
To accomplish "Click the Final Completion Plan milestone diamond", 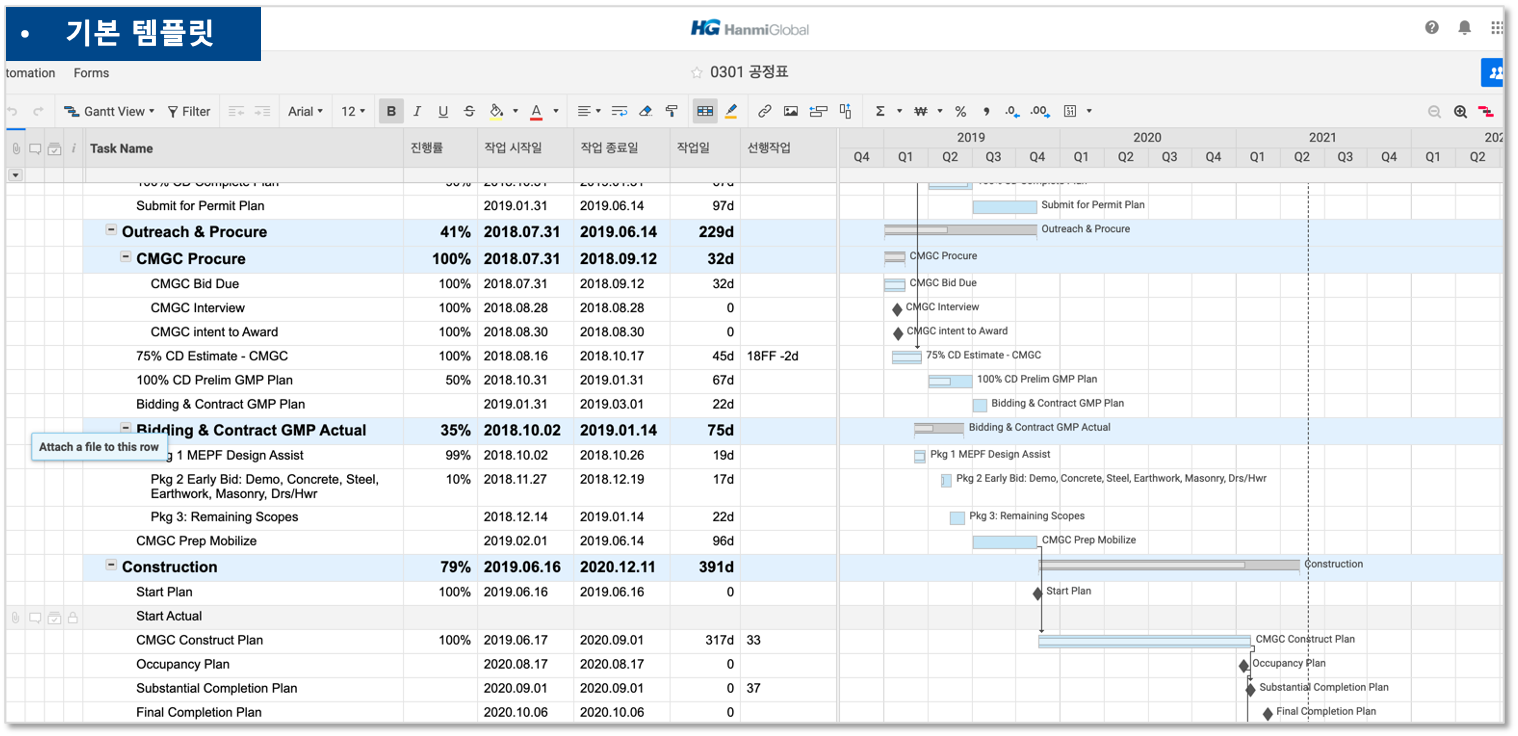I will [x=1267, y=713].
